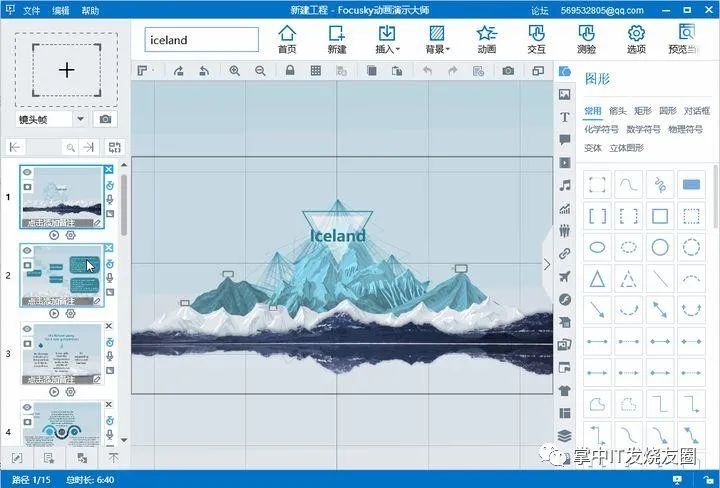Click the 首页 home icon
The image size is (720, 488).
point(287,39)
